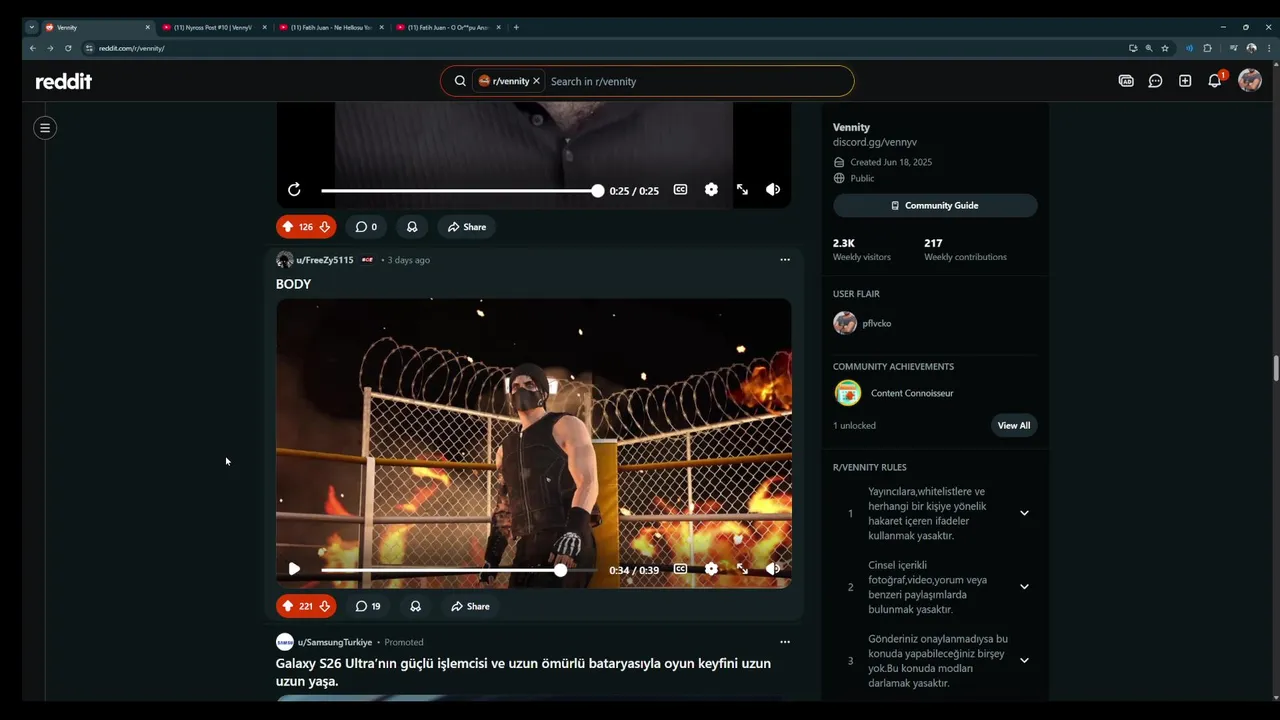Image resolution: width=1280 pixels, height=720 pixels.
Task: Go back in browser history
Action: point(32,48)
